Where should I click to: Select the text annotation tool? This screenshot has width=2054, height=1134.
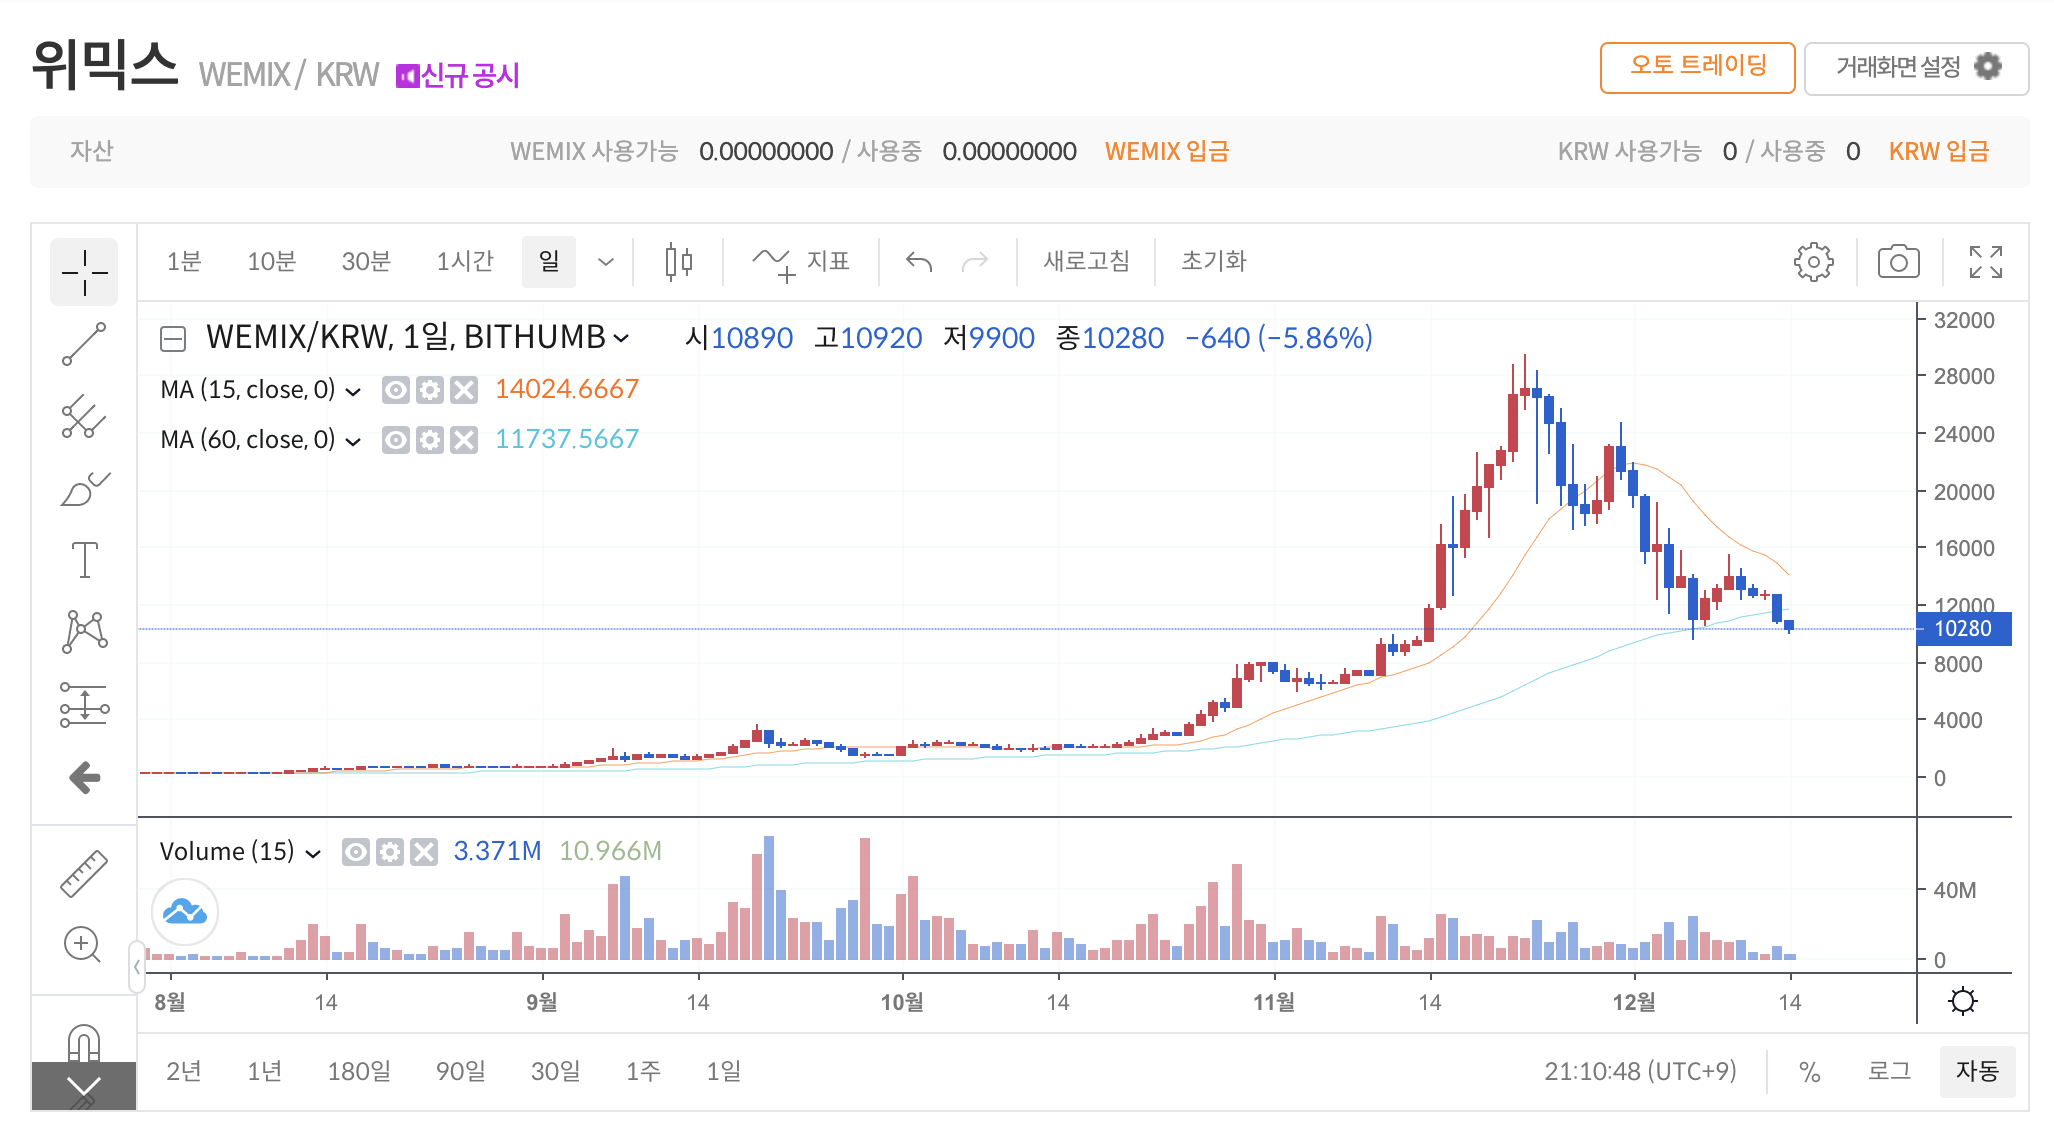point(84,560)
